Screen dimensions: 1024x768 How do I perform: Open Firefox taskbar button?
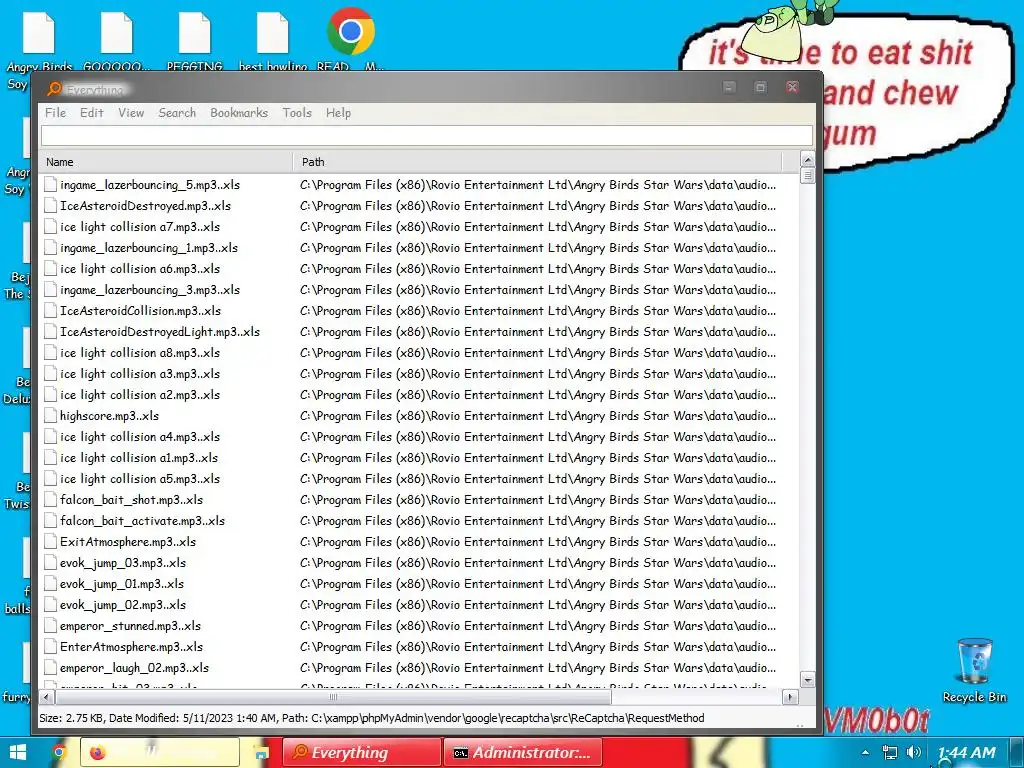click(161, 752)
